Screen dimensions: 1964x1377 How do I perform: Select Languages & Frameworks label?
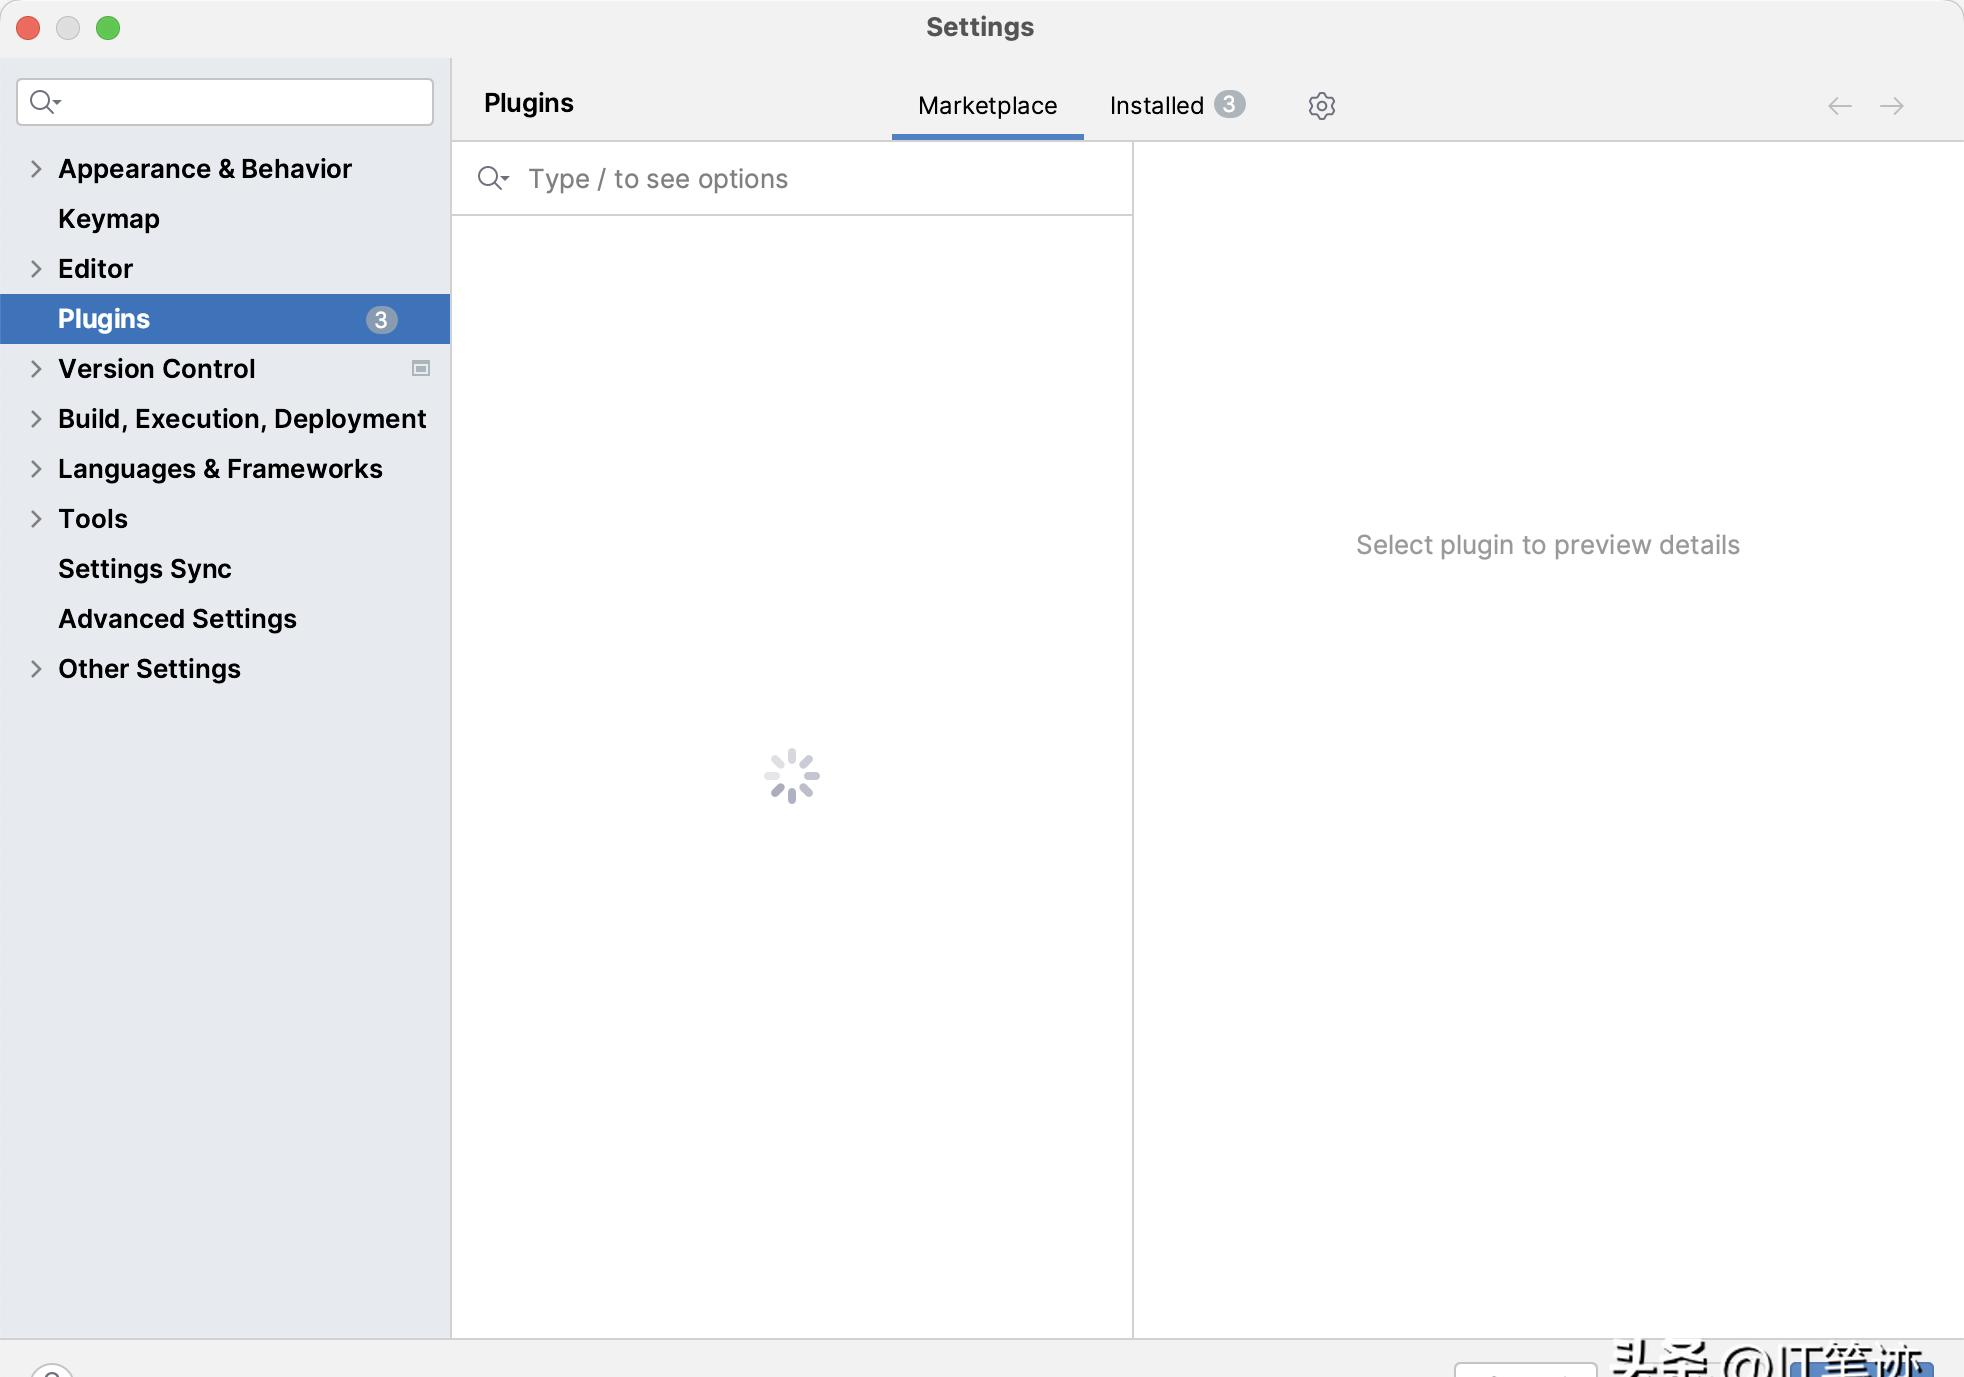[x=220, y=469]
